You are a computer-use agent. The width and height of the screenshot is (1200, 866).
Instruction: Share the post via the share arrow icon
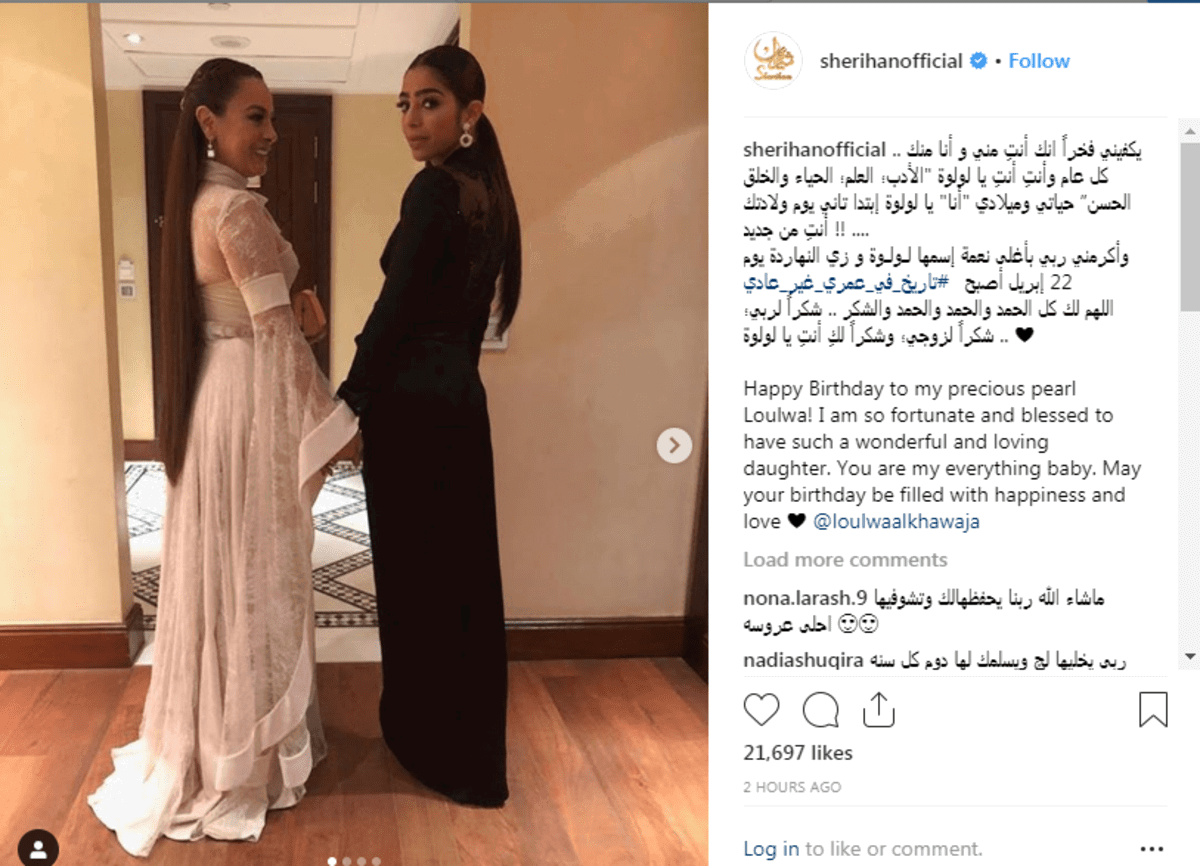[x=877, y=709]
